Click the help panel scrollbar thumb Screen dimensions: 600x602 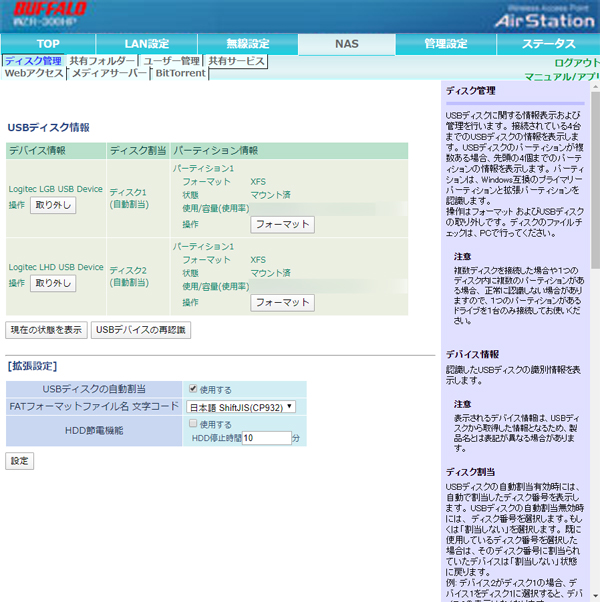pyautogui.click(x=595, y=180)
